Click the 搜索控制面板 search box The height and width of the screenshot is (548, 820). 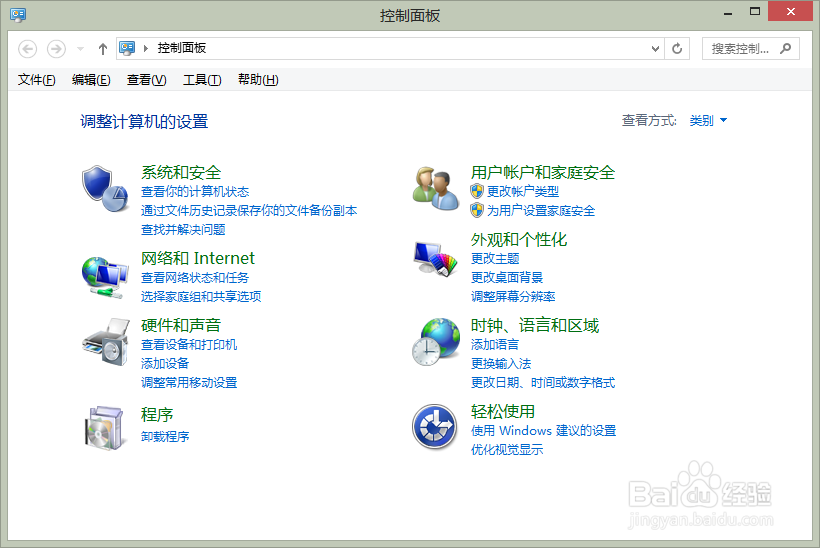click(x=750, y=49)
